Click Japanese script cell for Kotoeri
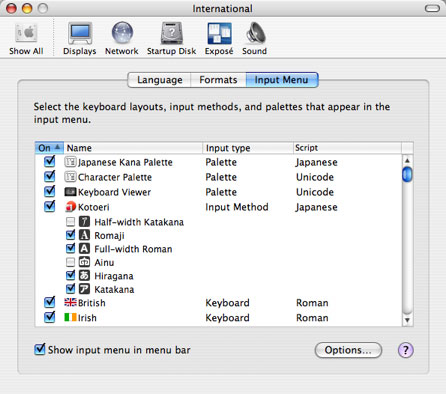 (x=316, y=207)
